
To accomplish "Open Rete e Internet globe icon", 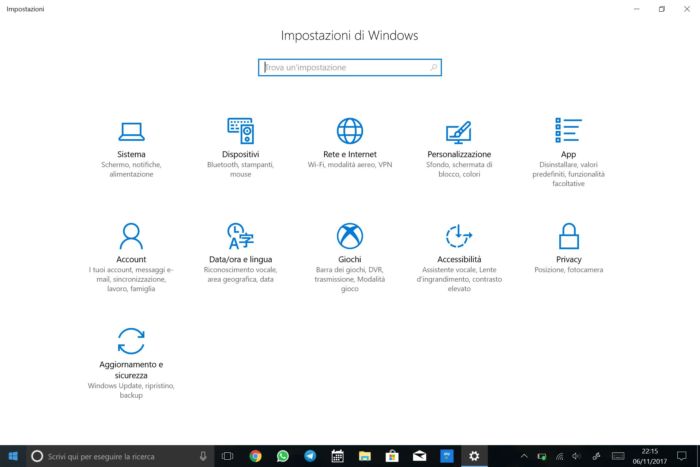I will [x=350, y=131].
